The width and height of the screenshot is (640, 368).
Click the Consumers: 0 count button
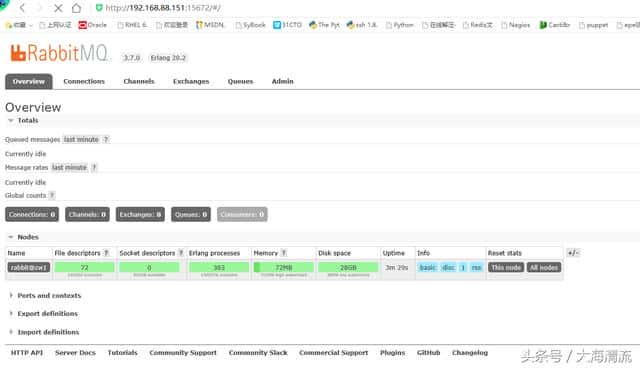[x=242, y=215]
